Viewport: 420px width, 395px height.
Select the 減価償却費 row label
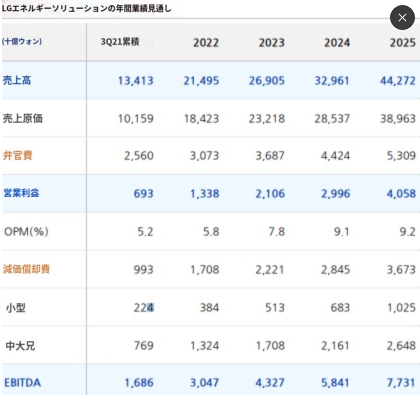[x=26, y=269]
